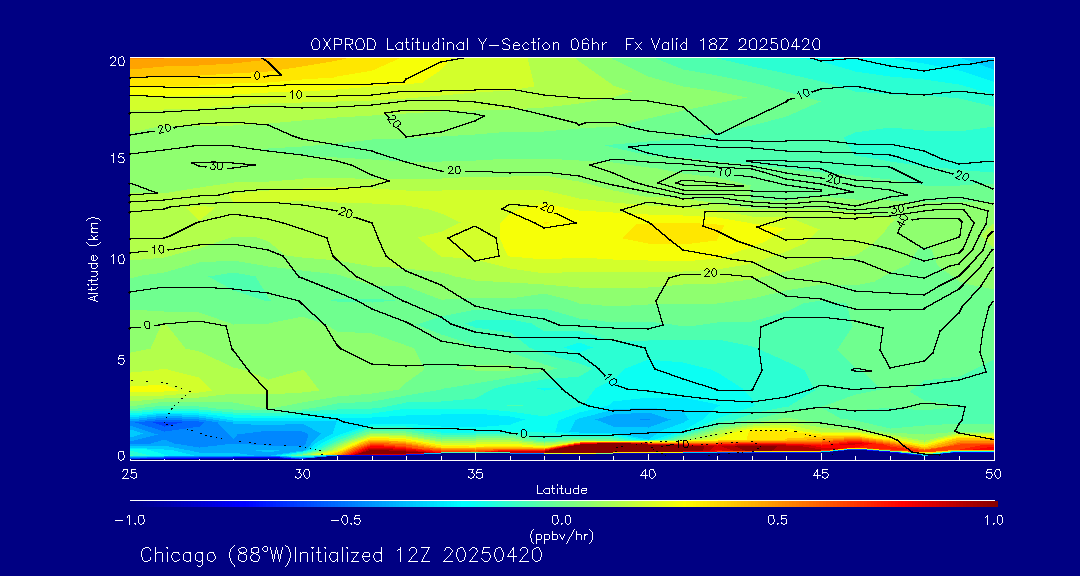Pick the green midpoint of the colorbar

[x=562, y=503]
